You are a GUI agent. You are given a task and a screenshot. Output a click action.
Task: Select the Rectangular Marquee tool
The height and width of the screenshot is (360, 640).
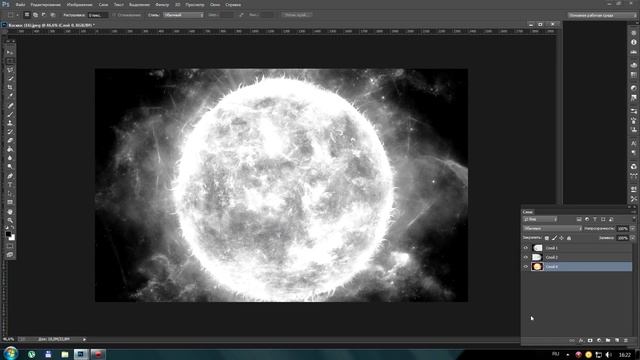[x=10, y=61]
